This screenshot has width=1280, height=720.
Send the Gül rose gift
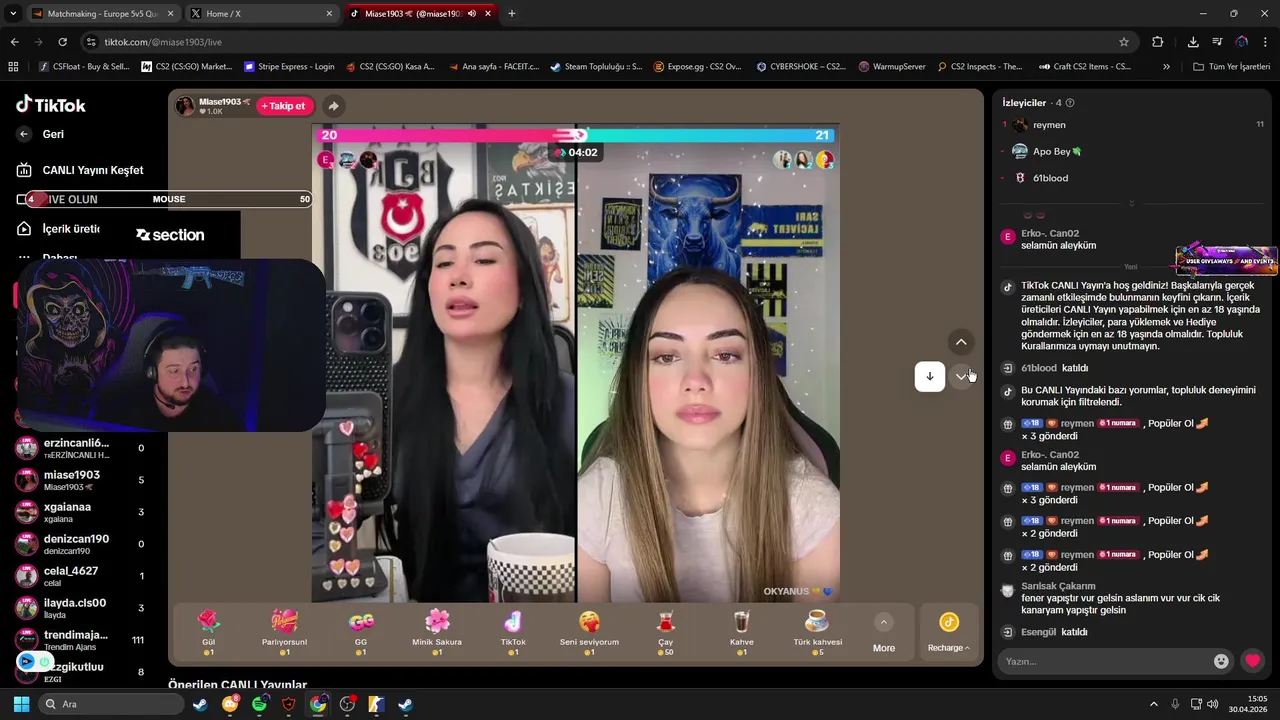(208, 632)
